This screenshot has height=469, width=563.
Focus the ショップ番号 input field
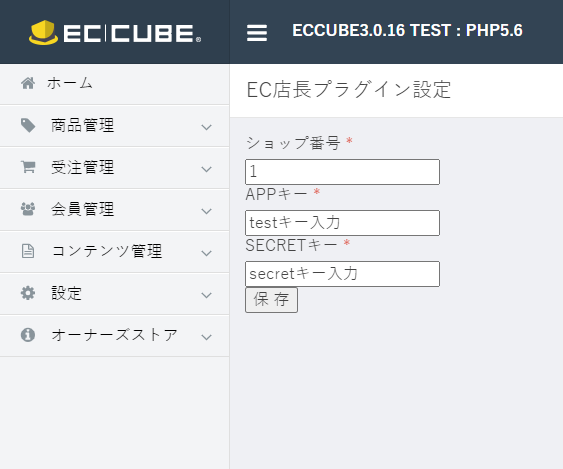click(x=343, y=172)
